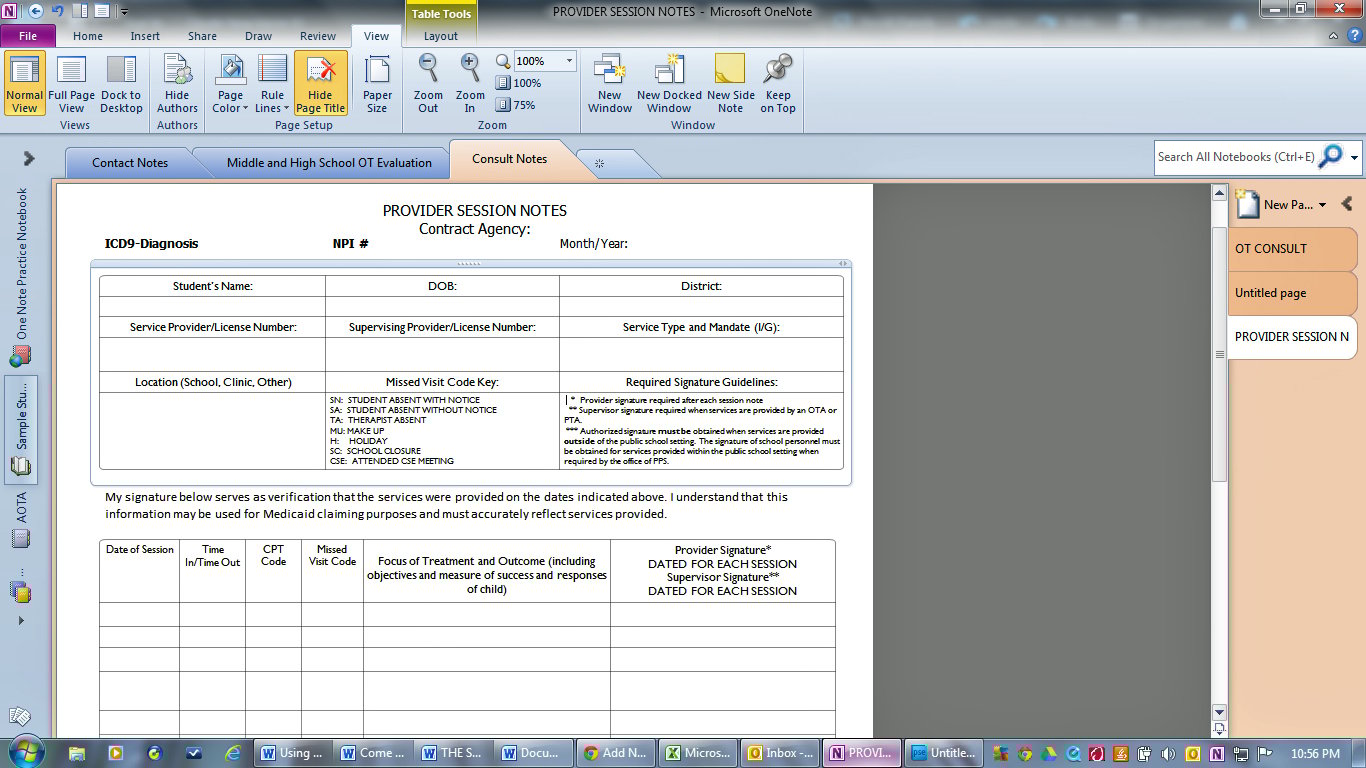
Task: Toggle Keep on Top pin
Action: [777, 84]
